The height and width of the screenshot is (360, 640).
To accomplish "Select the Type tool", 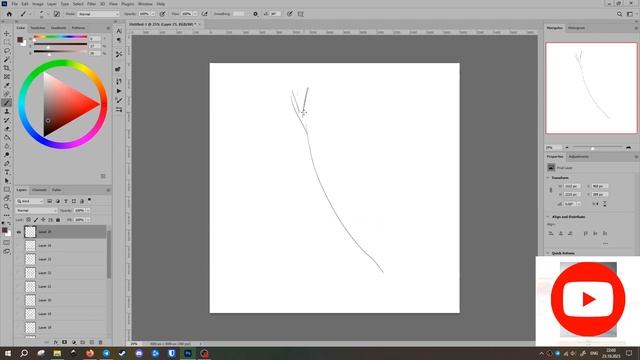I will click(x=7, y=172).
